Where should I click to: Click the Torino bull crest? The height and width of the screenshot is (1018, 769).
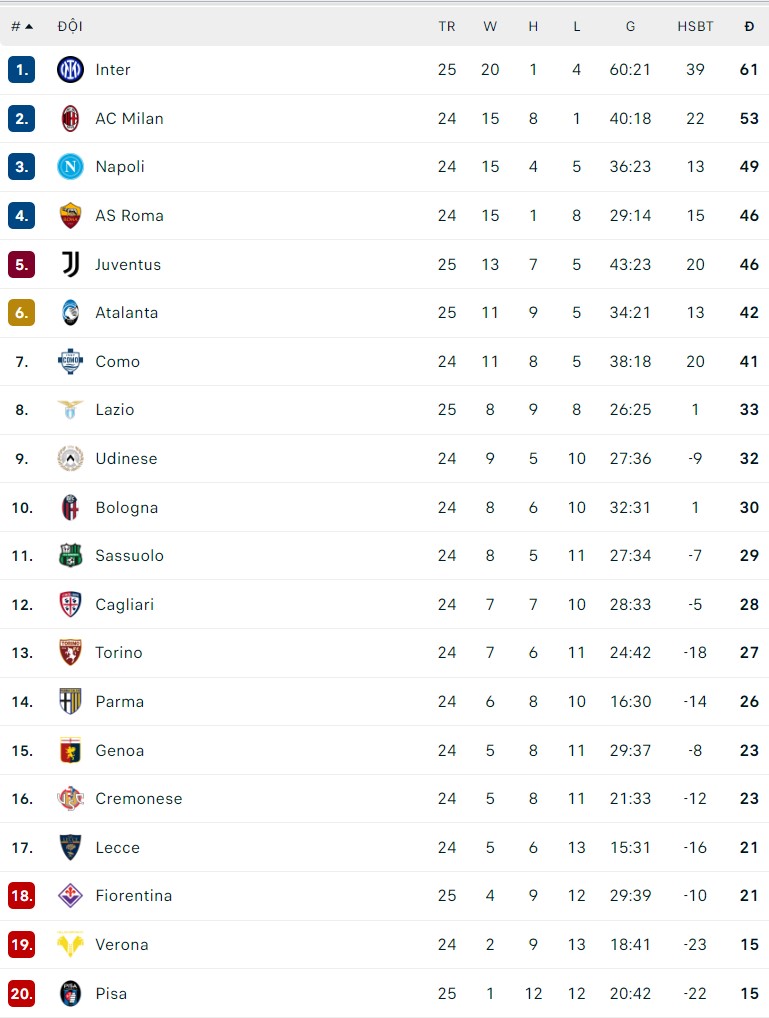click(x=70, y=653)
